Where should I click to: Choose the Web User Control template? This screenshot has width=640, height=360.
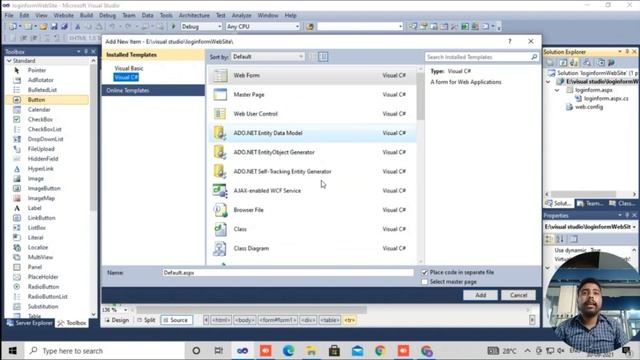(x=312, y=114)
